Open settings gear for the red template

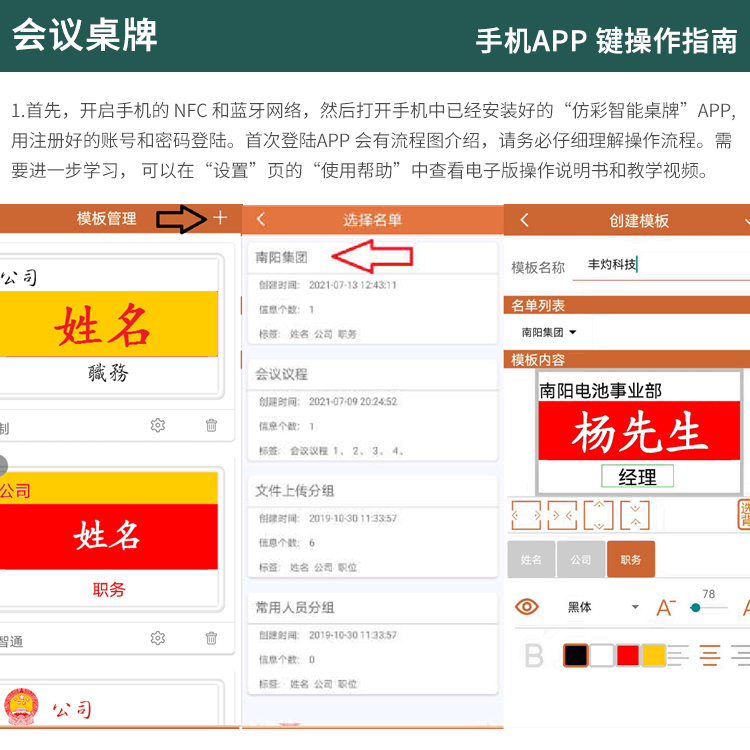tap(157, 638)
